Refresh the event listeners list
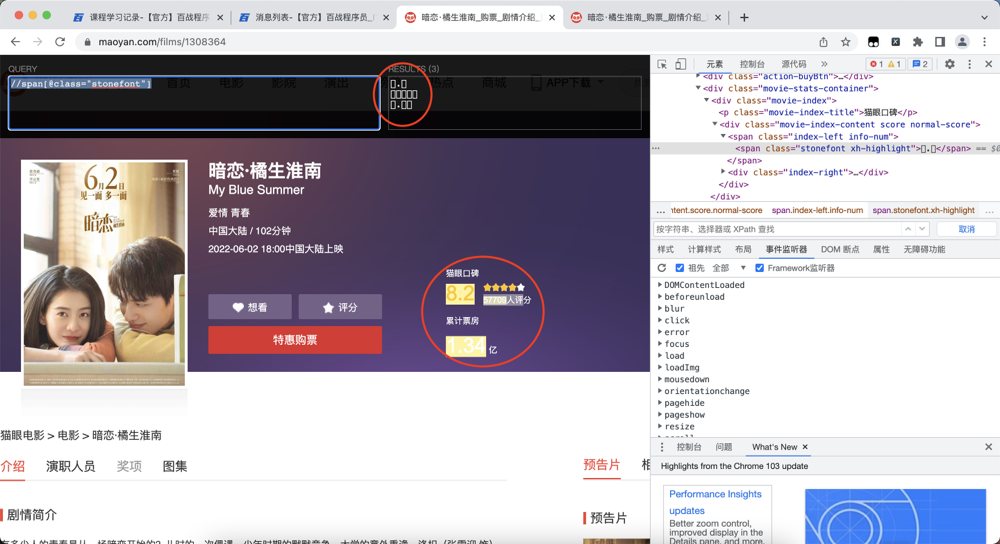The image size is (1000, 544). tap(661, 268)
